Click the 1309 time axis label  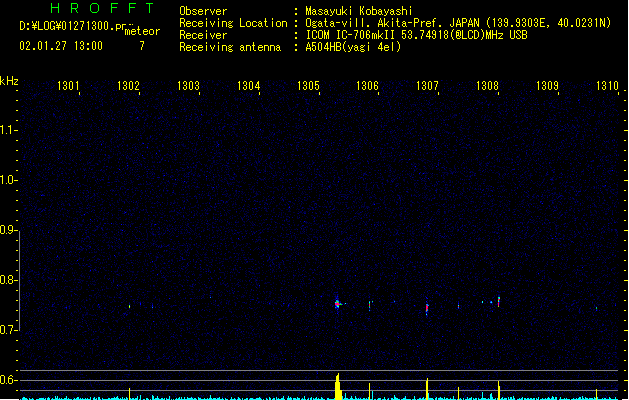[x=547, y=85]
